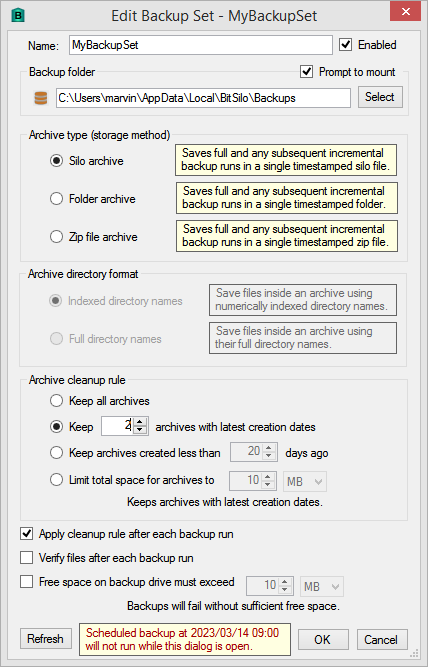The image size is (428, 667).
Task: Click the Select button for backup folder
Action: [x=380, y=97]
